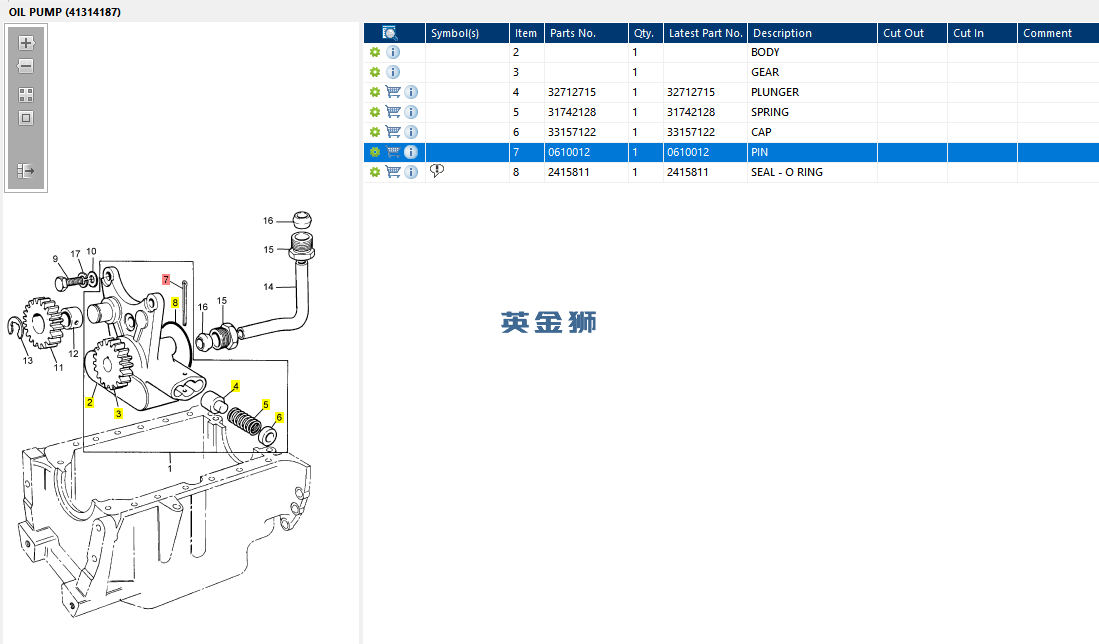Click the four-squares view icon in diagram toolbar

(26, 95)
